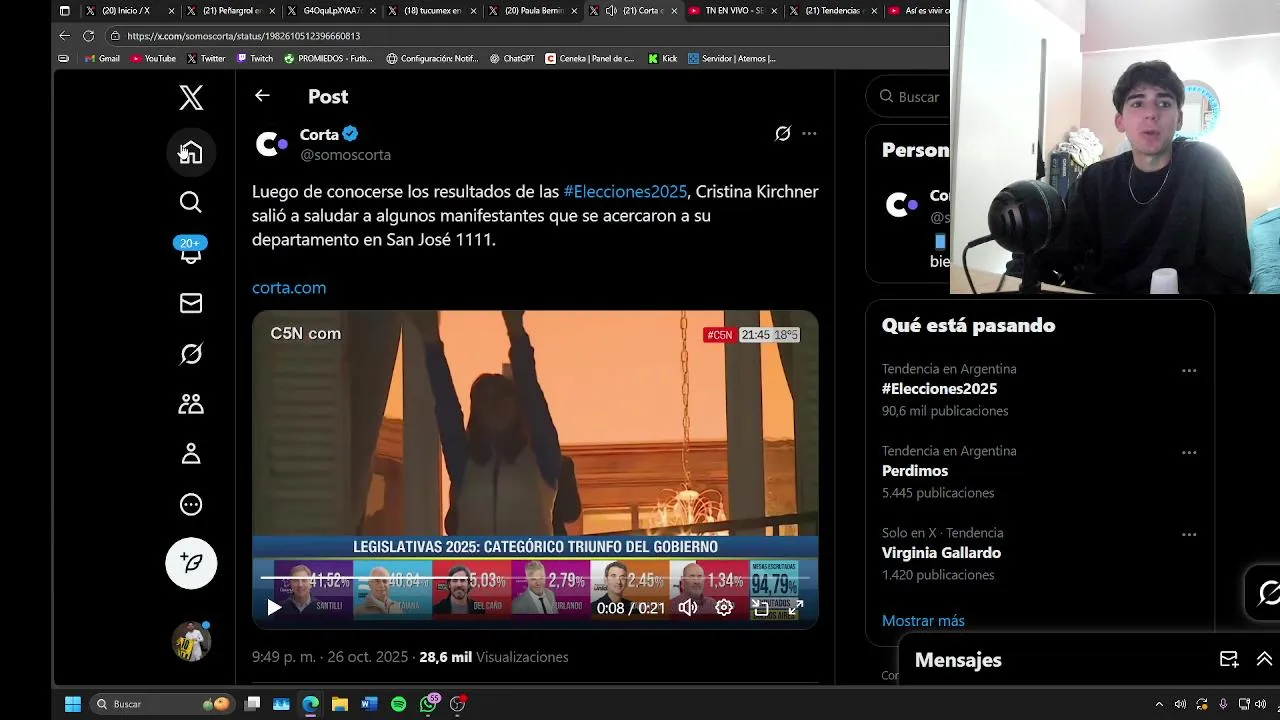Click Mostrar más under trends
The image size is (1280, 720).
pos(923,621)
